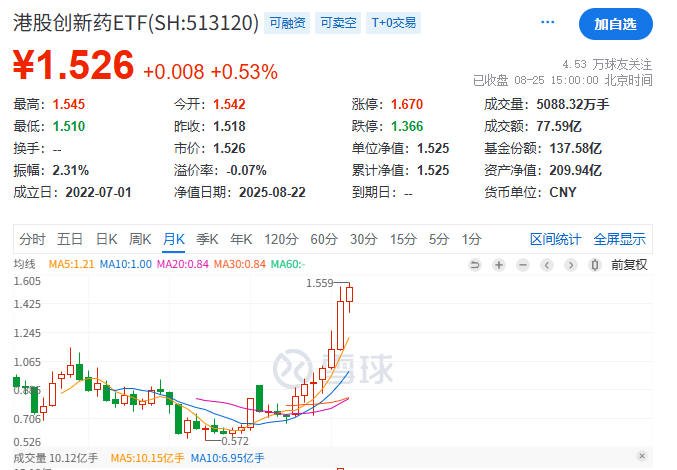The height and width of the screenshot is (470, 677).
Task: Click the change value +0.008 +0.53%
Action: [x=210, y=72]
